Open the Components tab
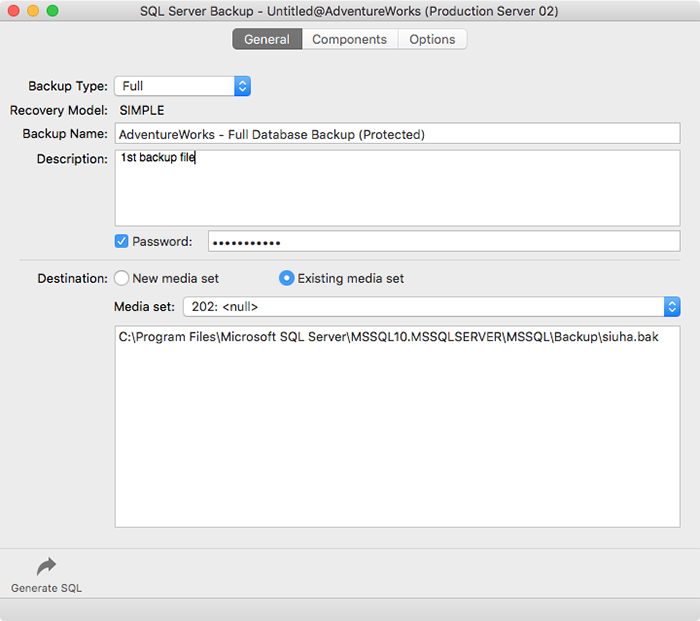The height and width of the screenshot is (621, 700). coord(350,39)
